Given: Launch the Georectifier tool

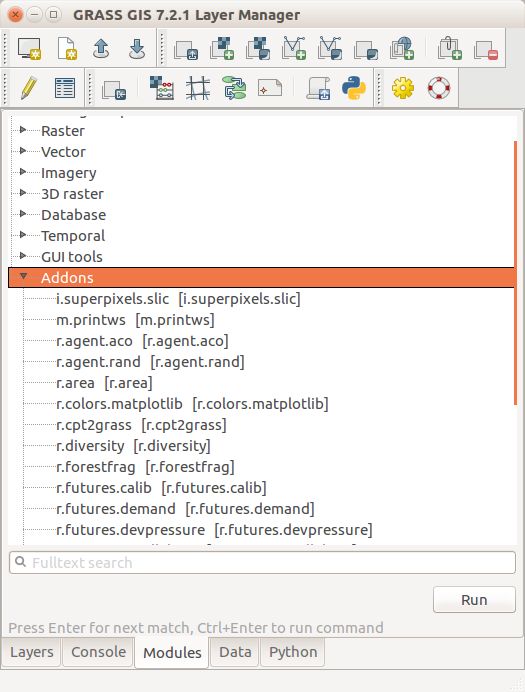Looking at the screenshot, I should [x=198, y=87].
